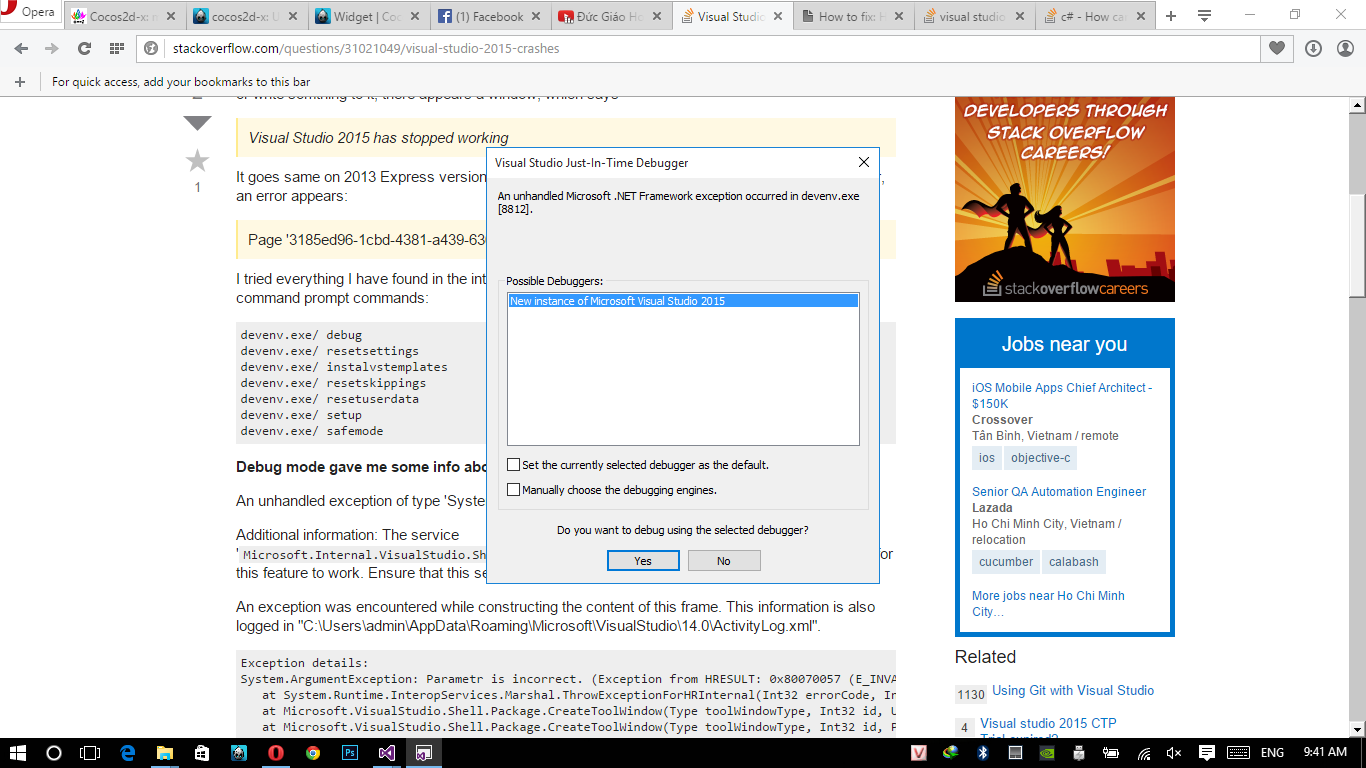Open the Windows Start menu
Image resolution: width=1366 pixels, height=768 pixels.
(18, 753)
